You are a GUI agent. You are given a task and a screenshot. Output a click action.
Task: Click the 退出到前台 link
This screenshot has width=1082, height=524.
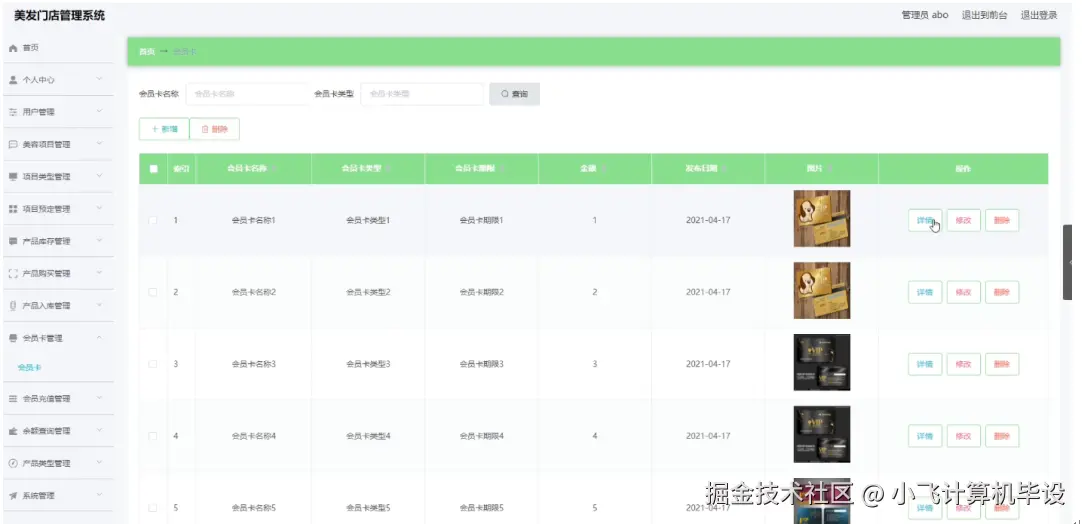[985, 15]
